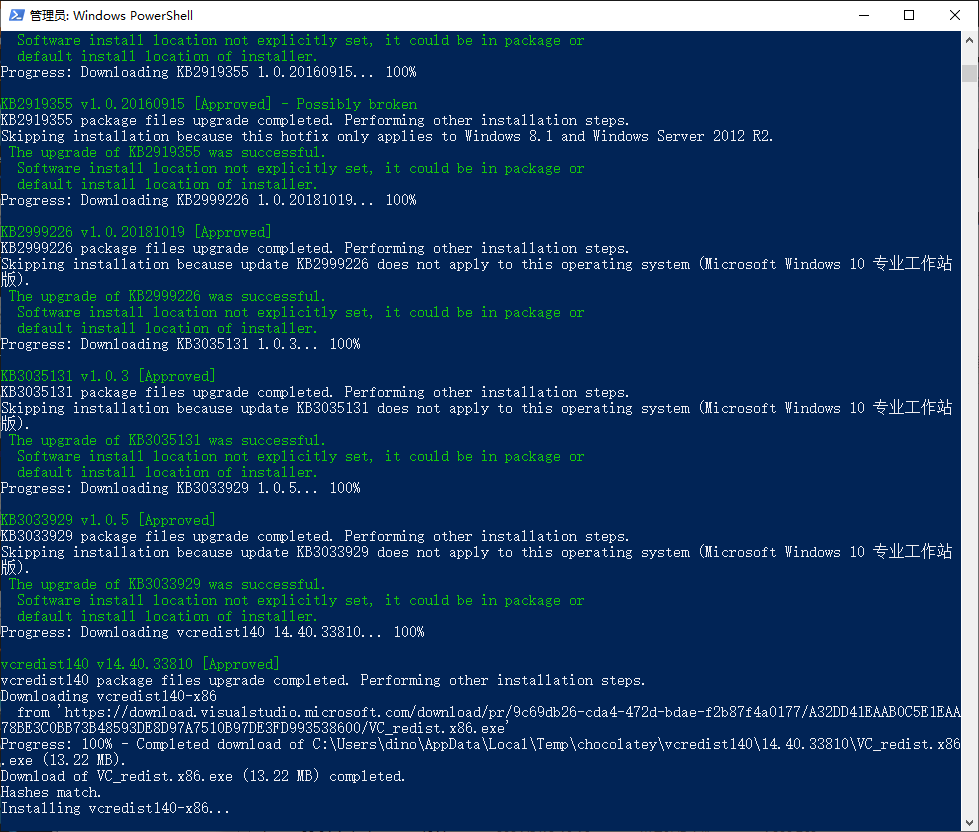979x832 pixels.
Task: Click 'Progress: Downloading KB2919355' line
Action: (209, 72)
